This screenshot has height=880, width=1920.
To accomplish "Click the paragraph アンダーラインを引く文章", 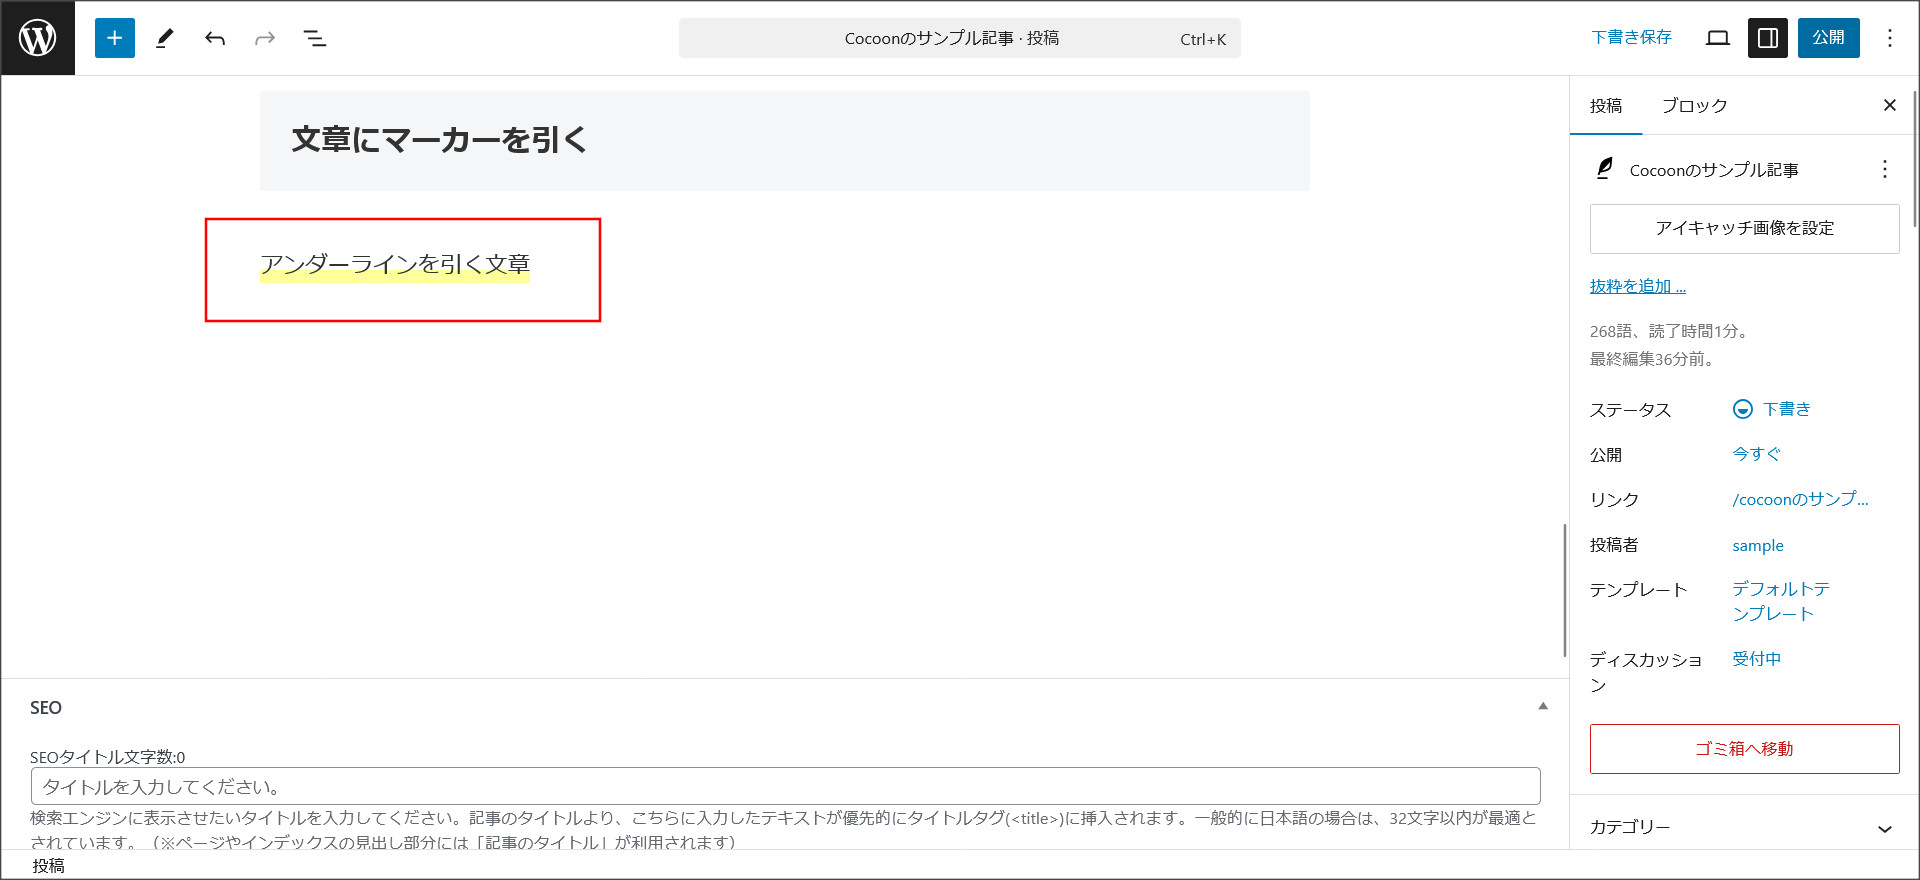I will (x=395, y=265).
